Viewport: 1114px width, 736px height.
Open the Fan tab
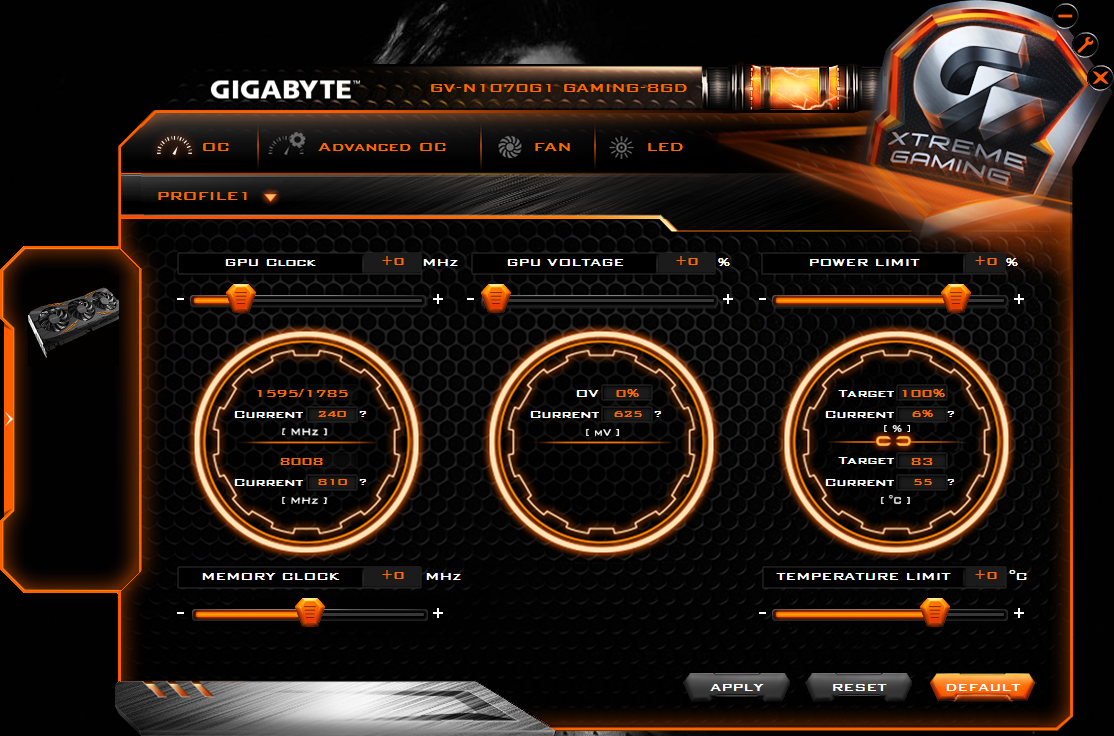point(534,147)
